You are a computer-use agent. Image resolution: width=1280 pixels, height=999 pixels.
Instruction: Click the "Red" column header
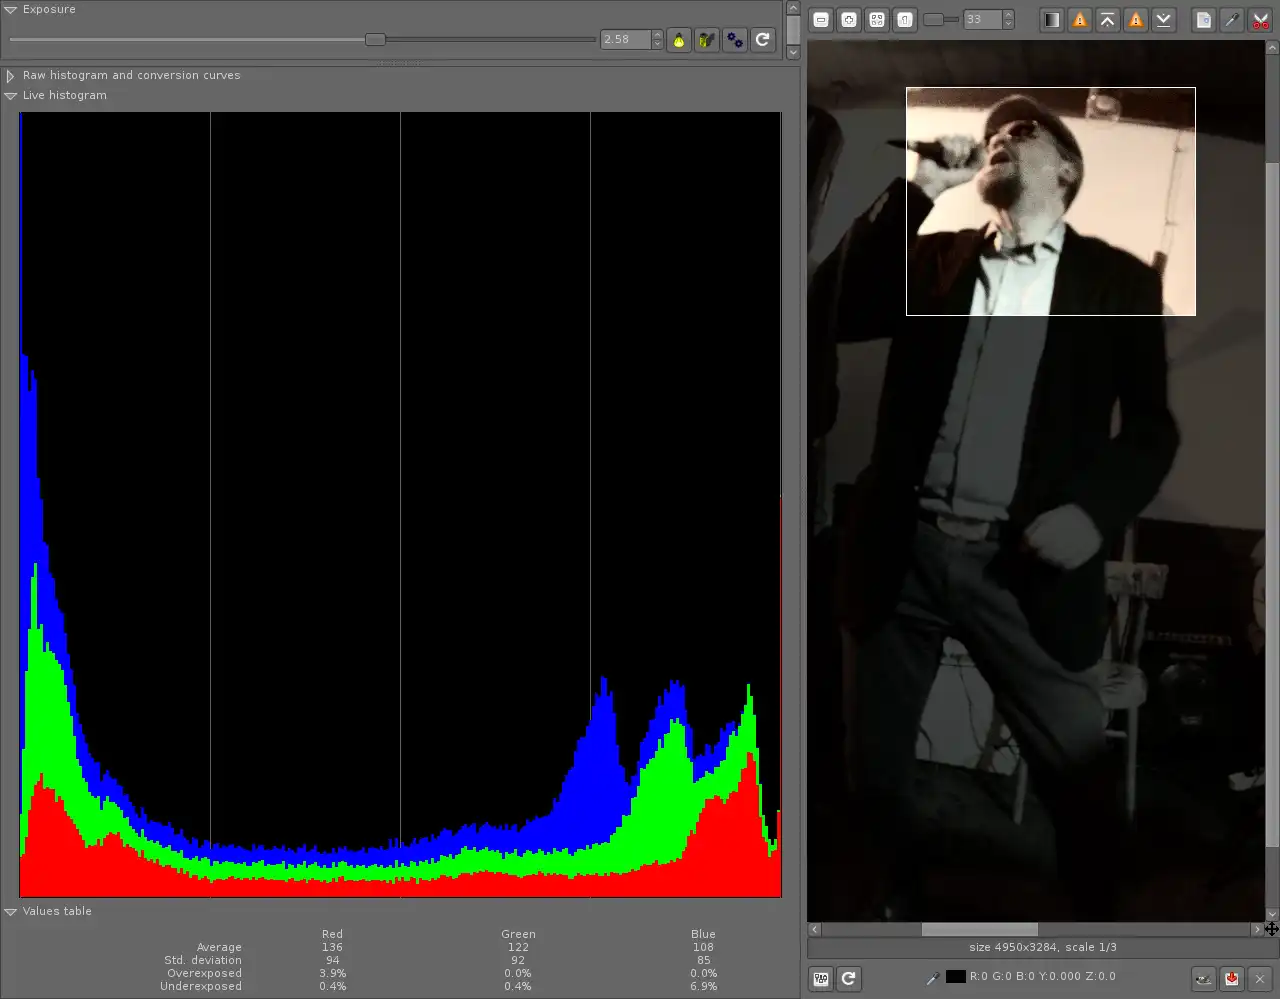[x=332, y=934]
